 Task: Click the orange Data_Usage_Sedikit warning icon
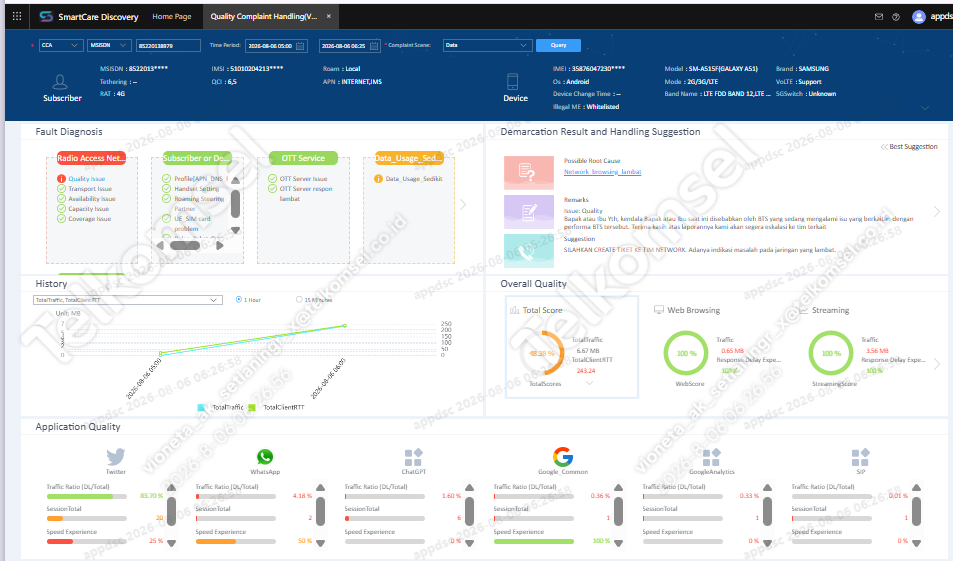(x=378, y=179)
